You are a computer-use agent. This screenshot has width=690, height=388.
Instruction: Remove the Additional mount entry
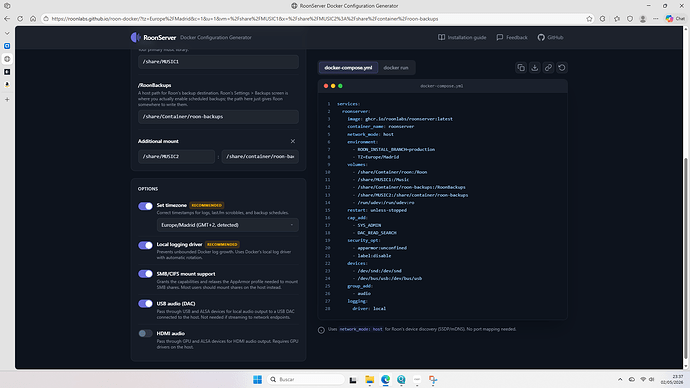[x=293, y=141]
